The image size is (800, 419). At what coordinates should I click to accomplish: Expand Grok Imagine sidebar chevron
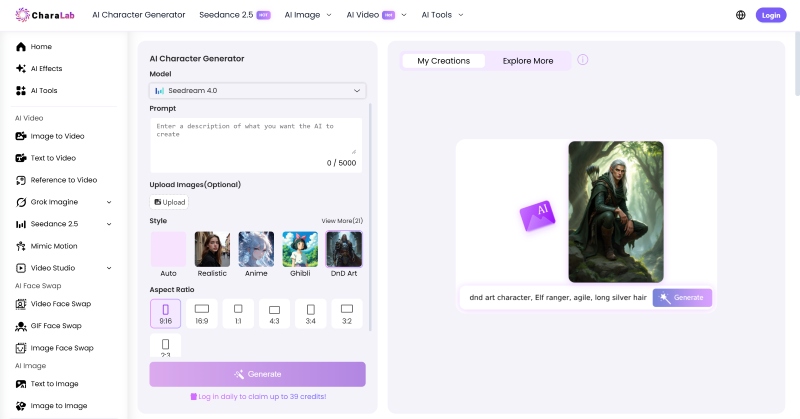[109, 202]
